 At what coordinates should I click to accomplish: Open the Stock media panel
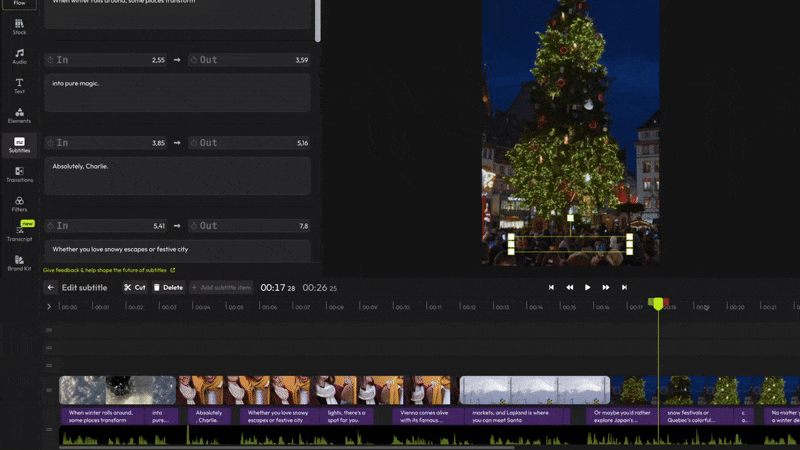[19, 26]
